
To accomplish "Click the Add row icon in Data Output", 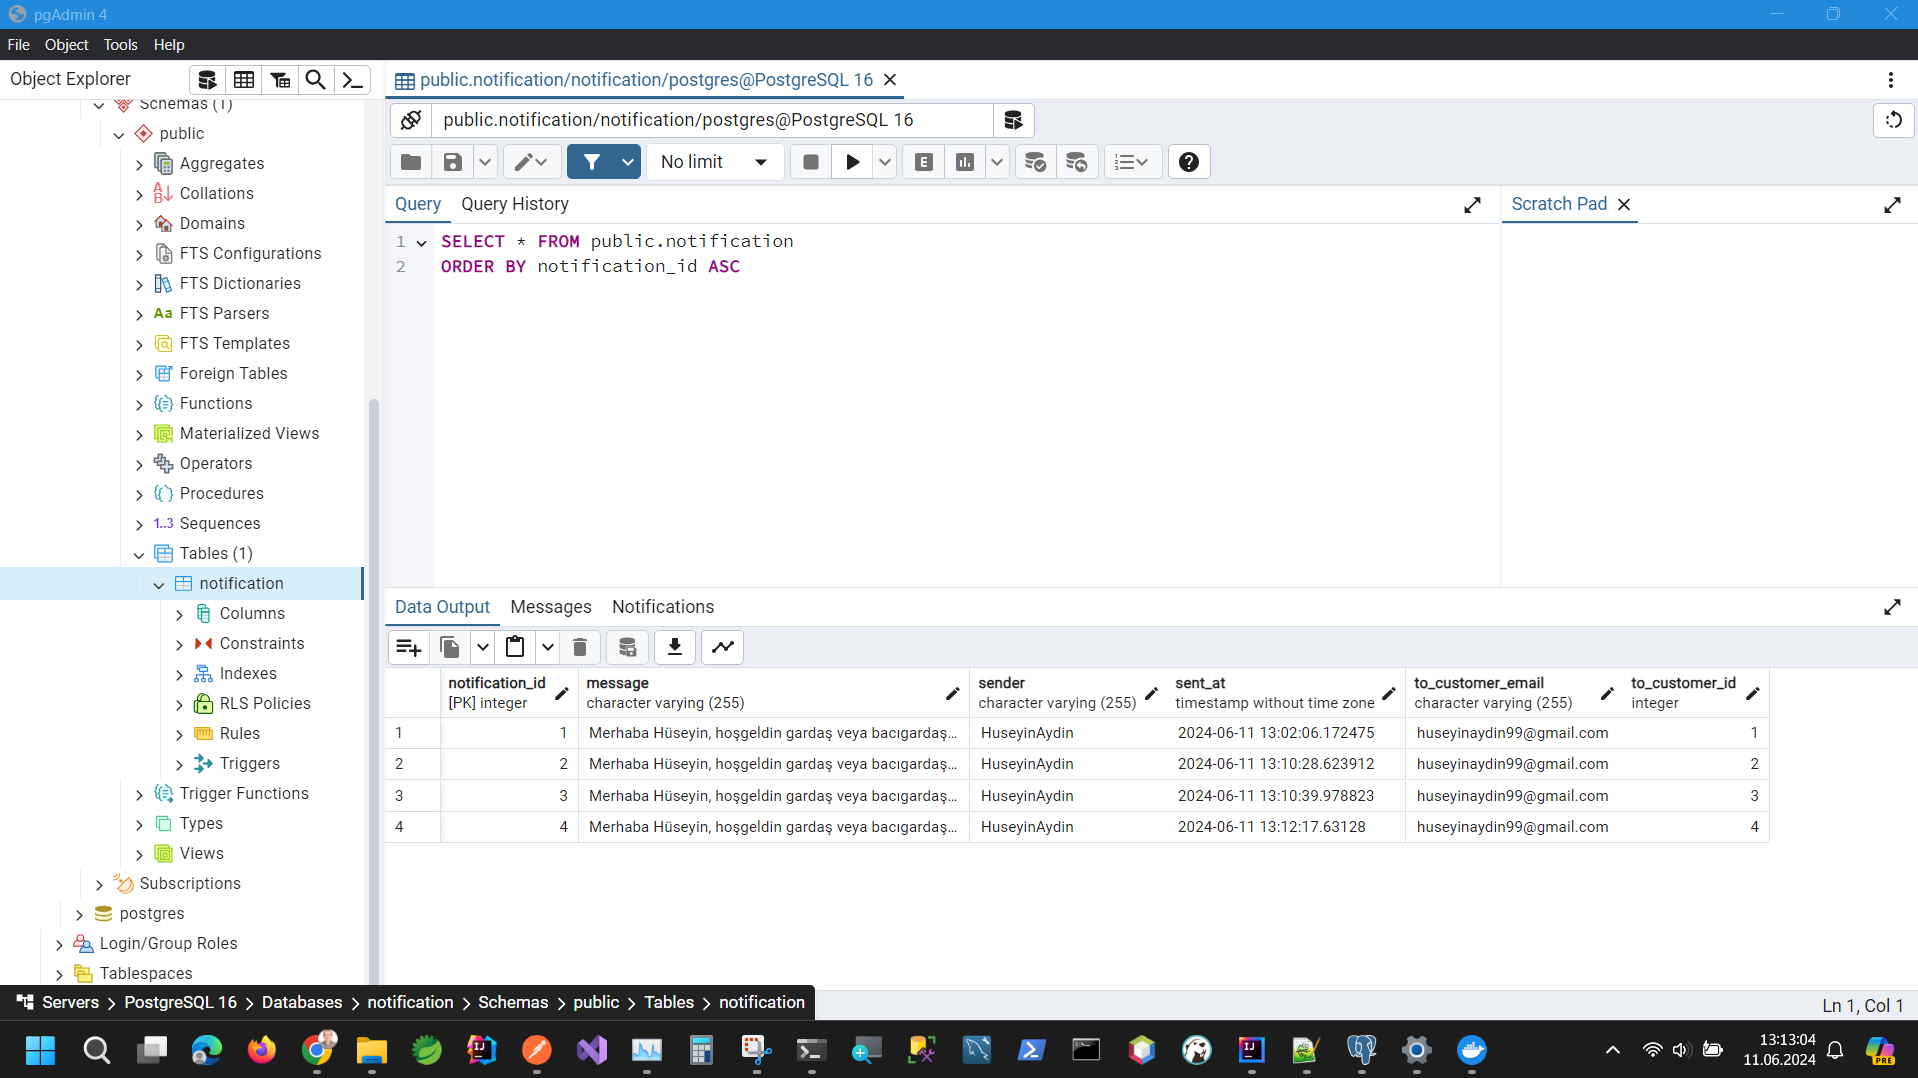I will click(408, 647).
